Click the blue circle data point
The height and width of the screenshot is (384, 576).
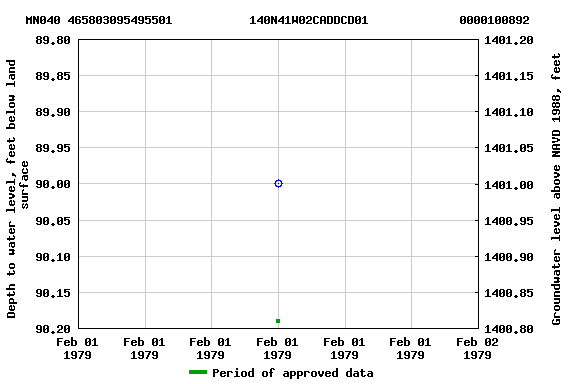click(278, 183)
